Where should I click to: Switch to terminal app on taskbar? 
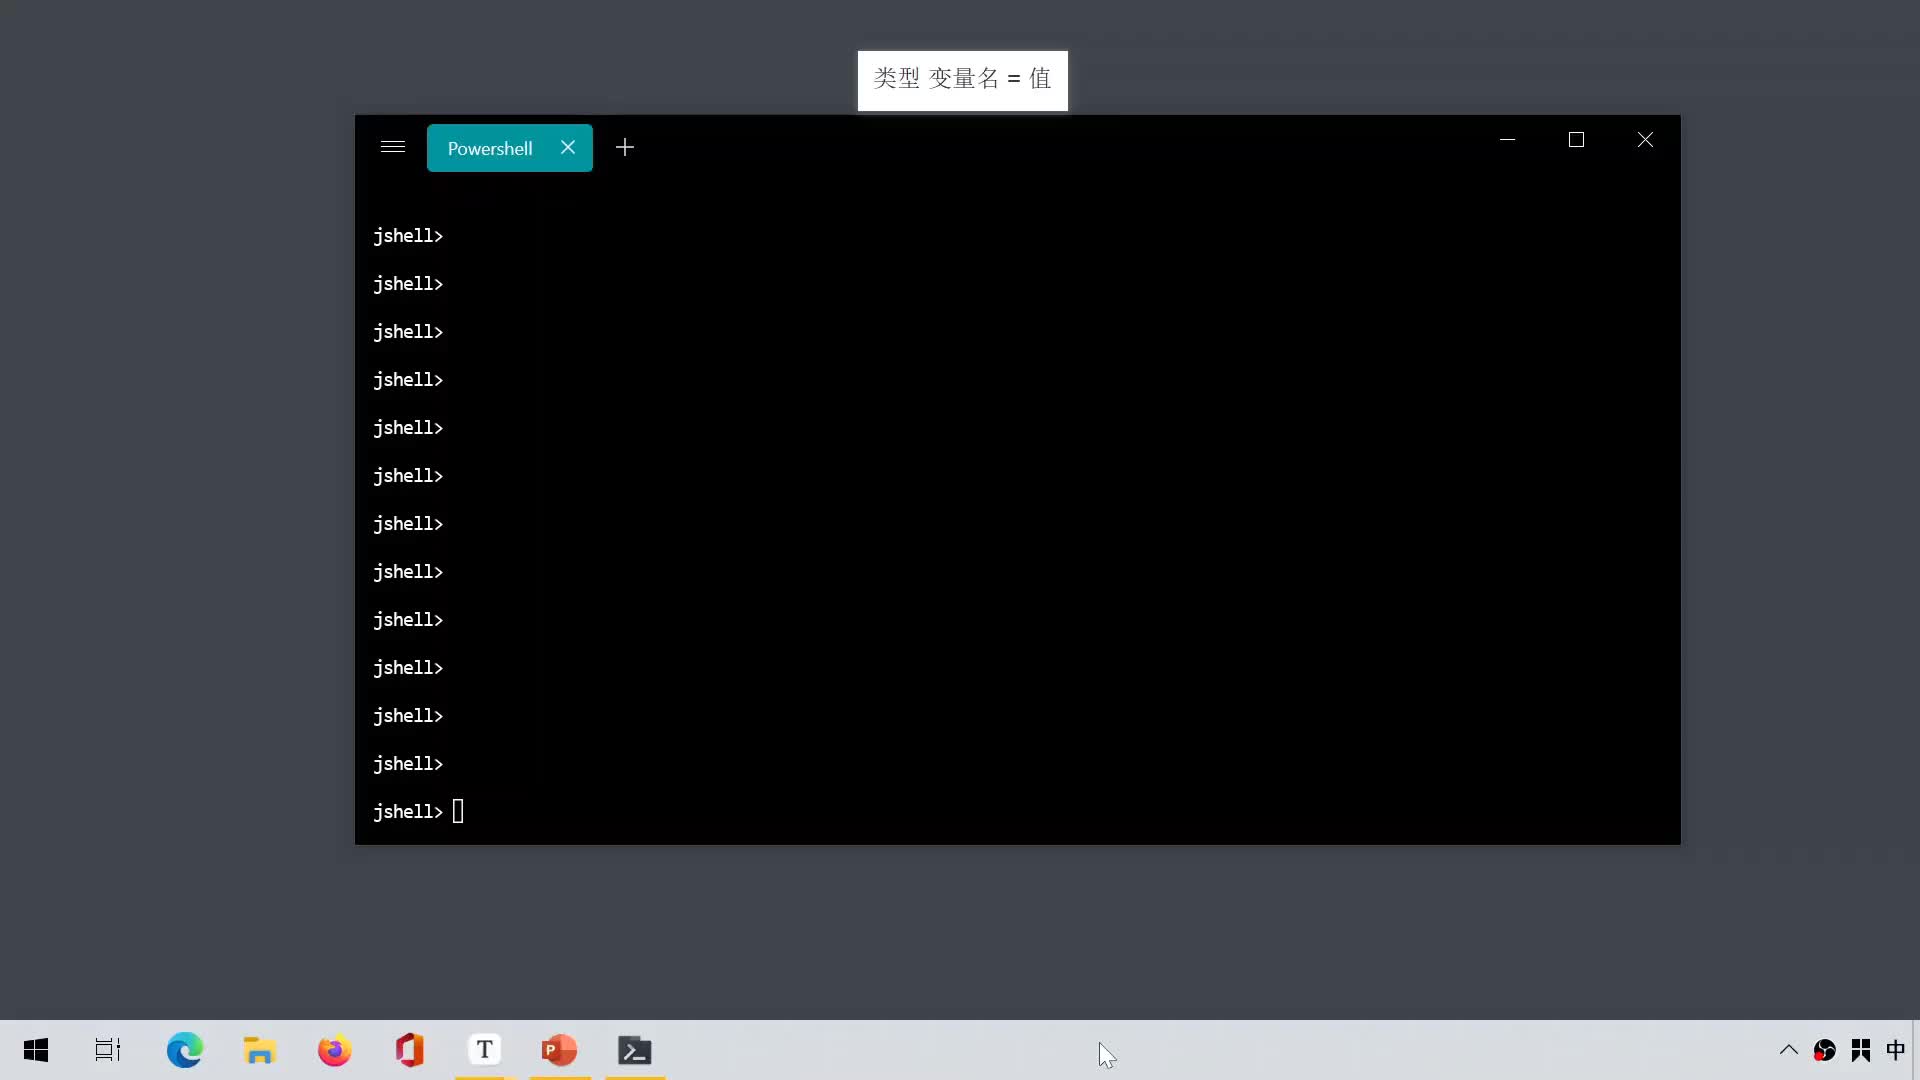635,1050
